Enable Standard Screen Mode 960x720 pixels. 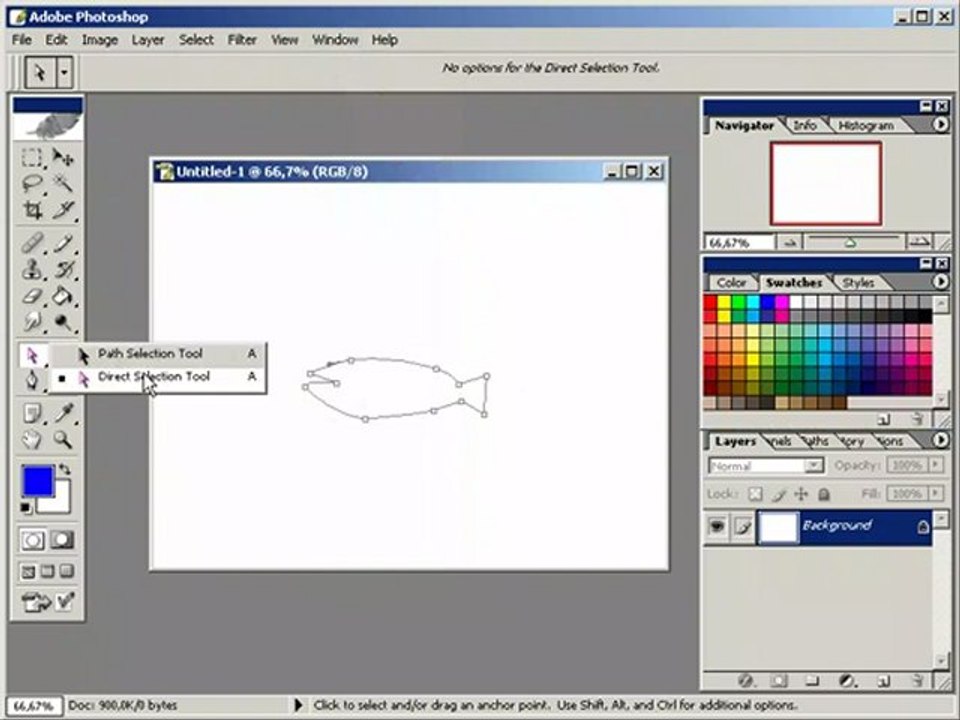pos(28,572)
